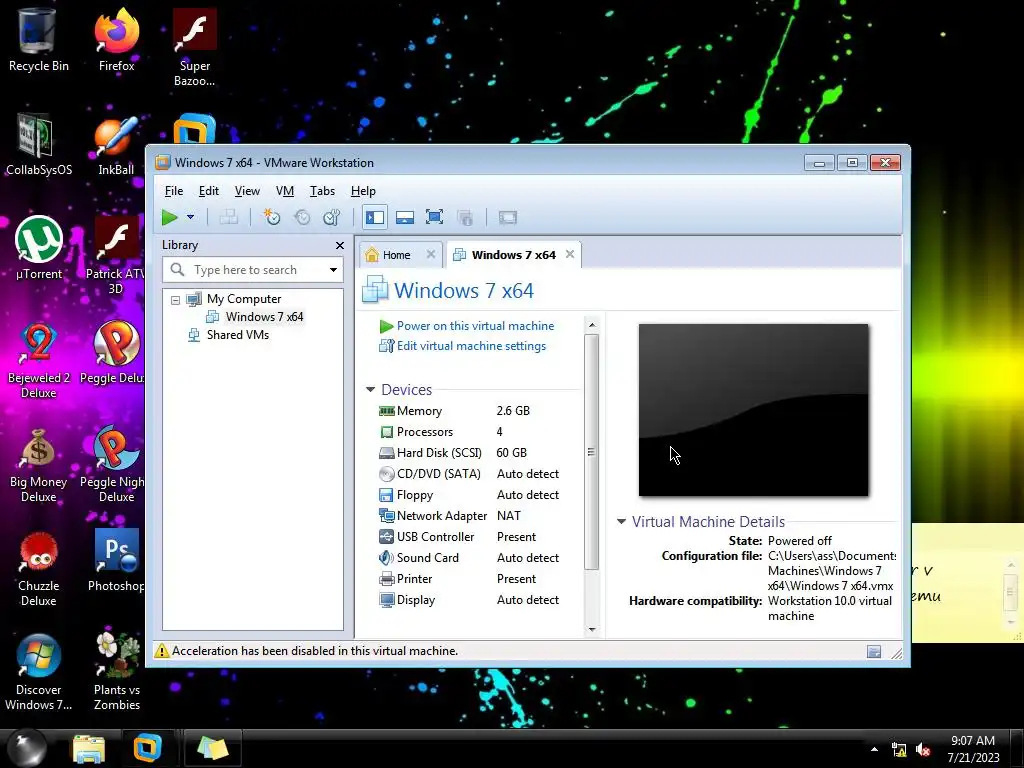Click the green Power On toolbar button
Image resolution: width=1024 pixels, height=768 pixels.
(170, 217)
